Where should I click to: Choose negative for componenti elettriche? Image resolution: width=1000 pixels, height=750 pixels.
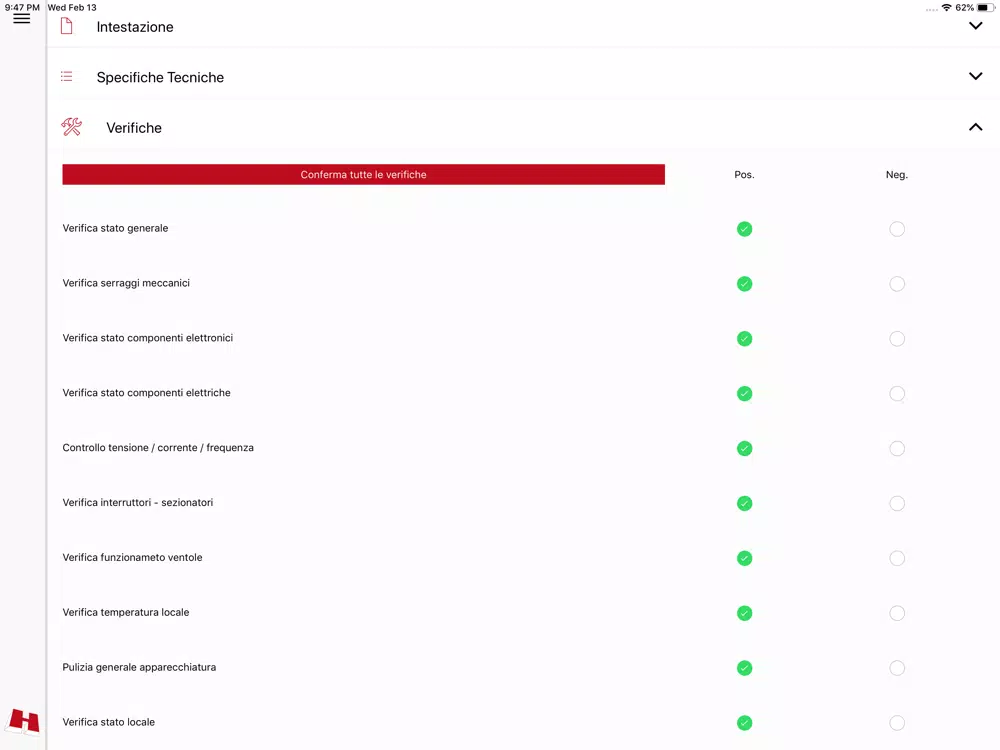pyautogui.click(x=897, y=393)
